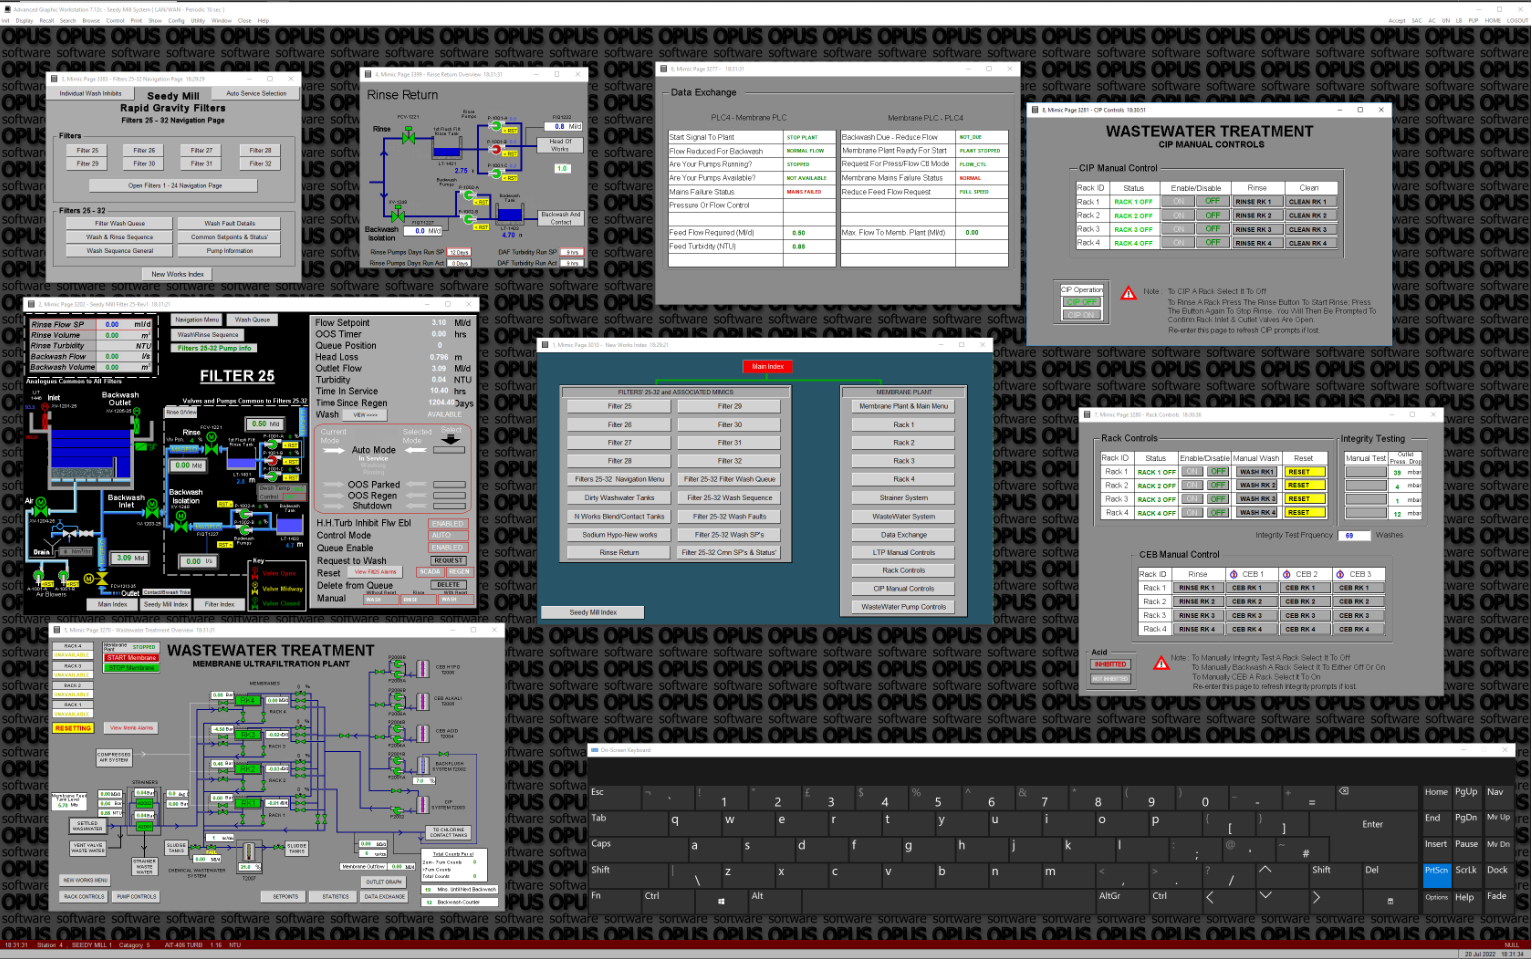Click Filter 25 button in Navigation Page window
1532x959 pixels.
click(87, 150)
